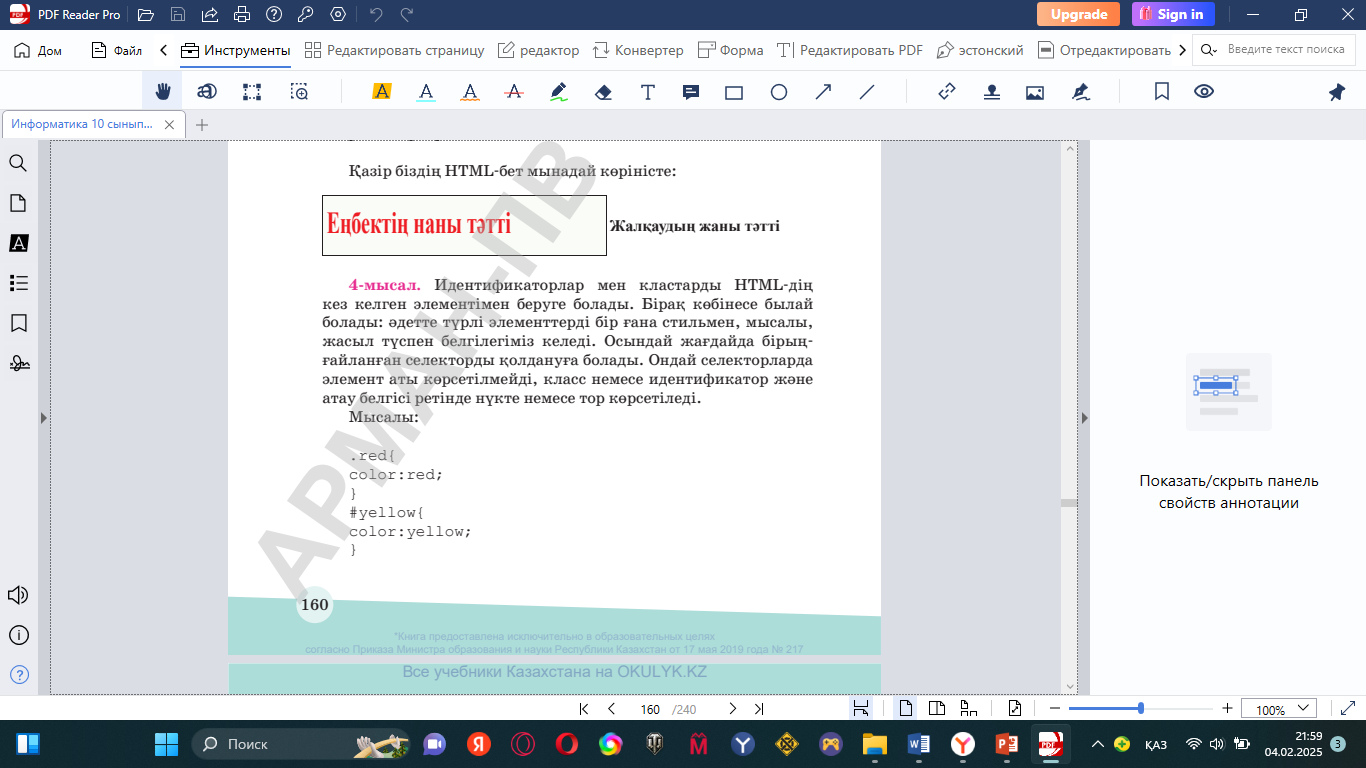Viewport: 1366px width, 768px height.
Task: Add a bookmark from the annotation toolbar
Action: pyautogui.click(x=1162, y=92)
